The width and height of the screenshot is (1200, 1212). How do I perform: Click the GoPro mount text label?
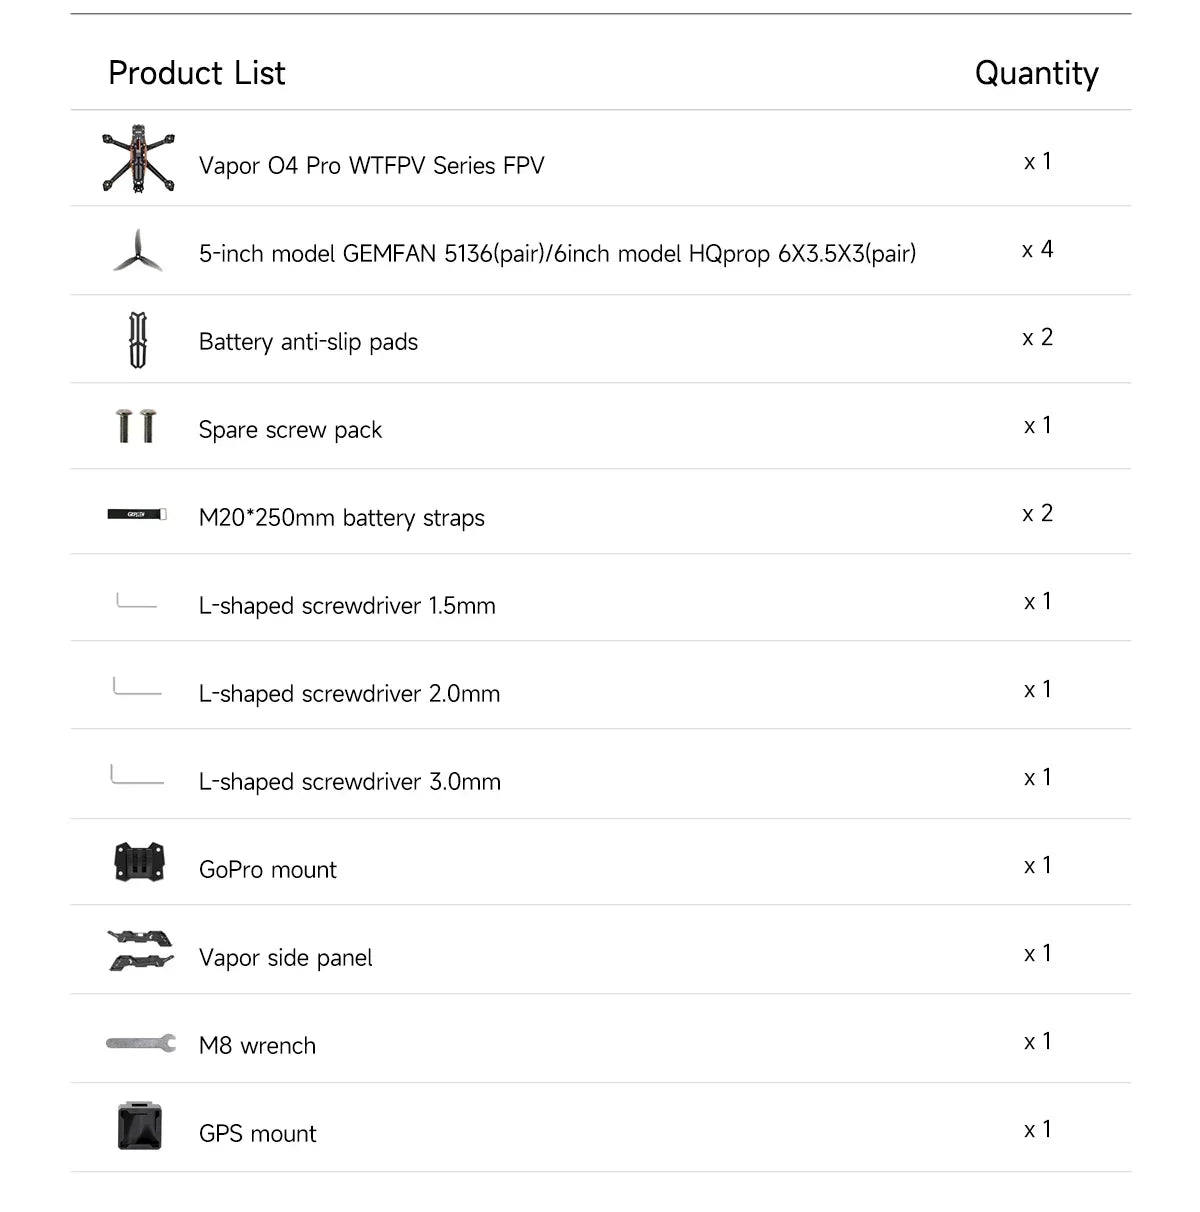tap(267, 870)
